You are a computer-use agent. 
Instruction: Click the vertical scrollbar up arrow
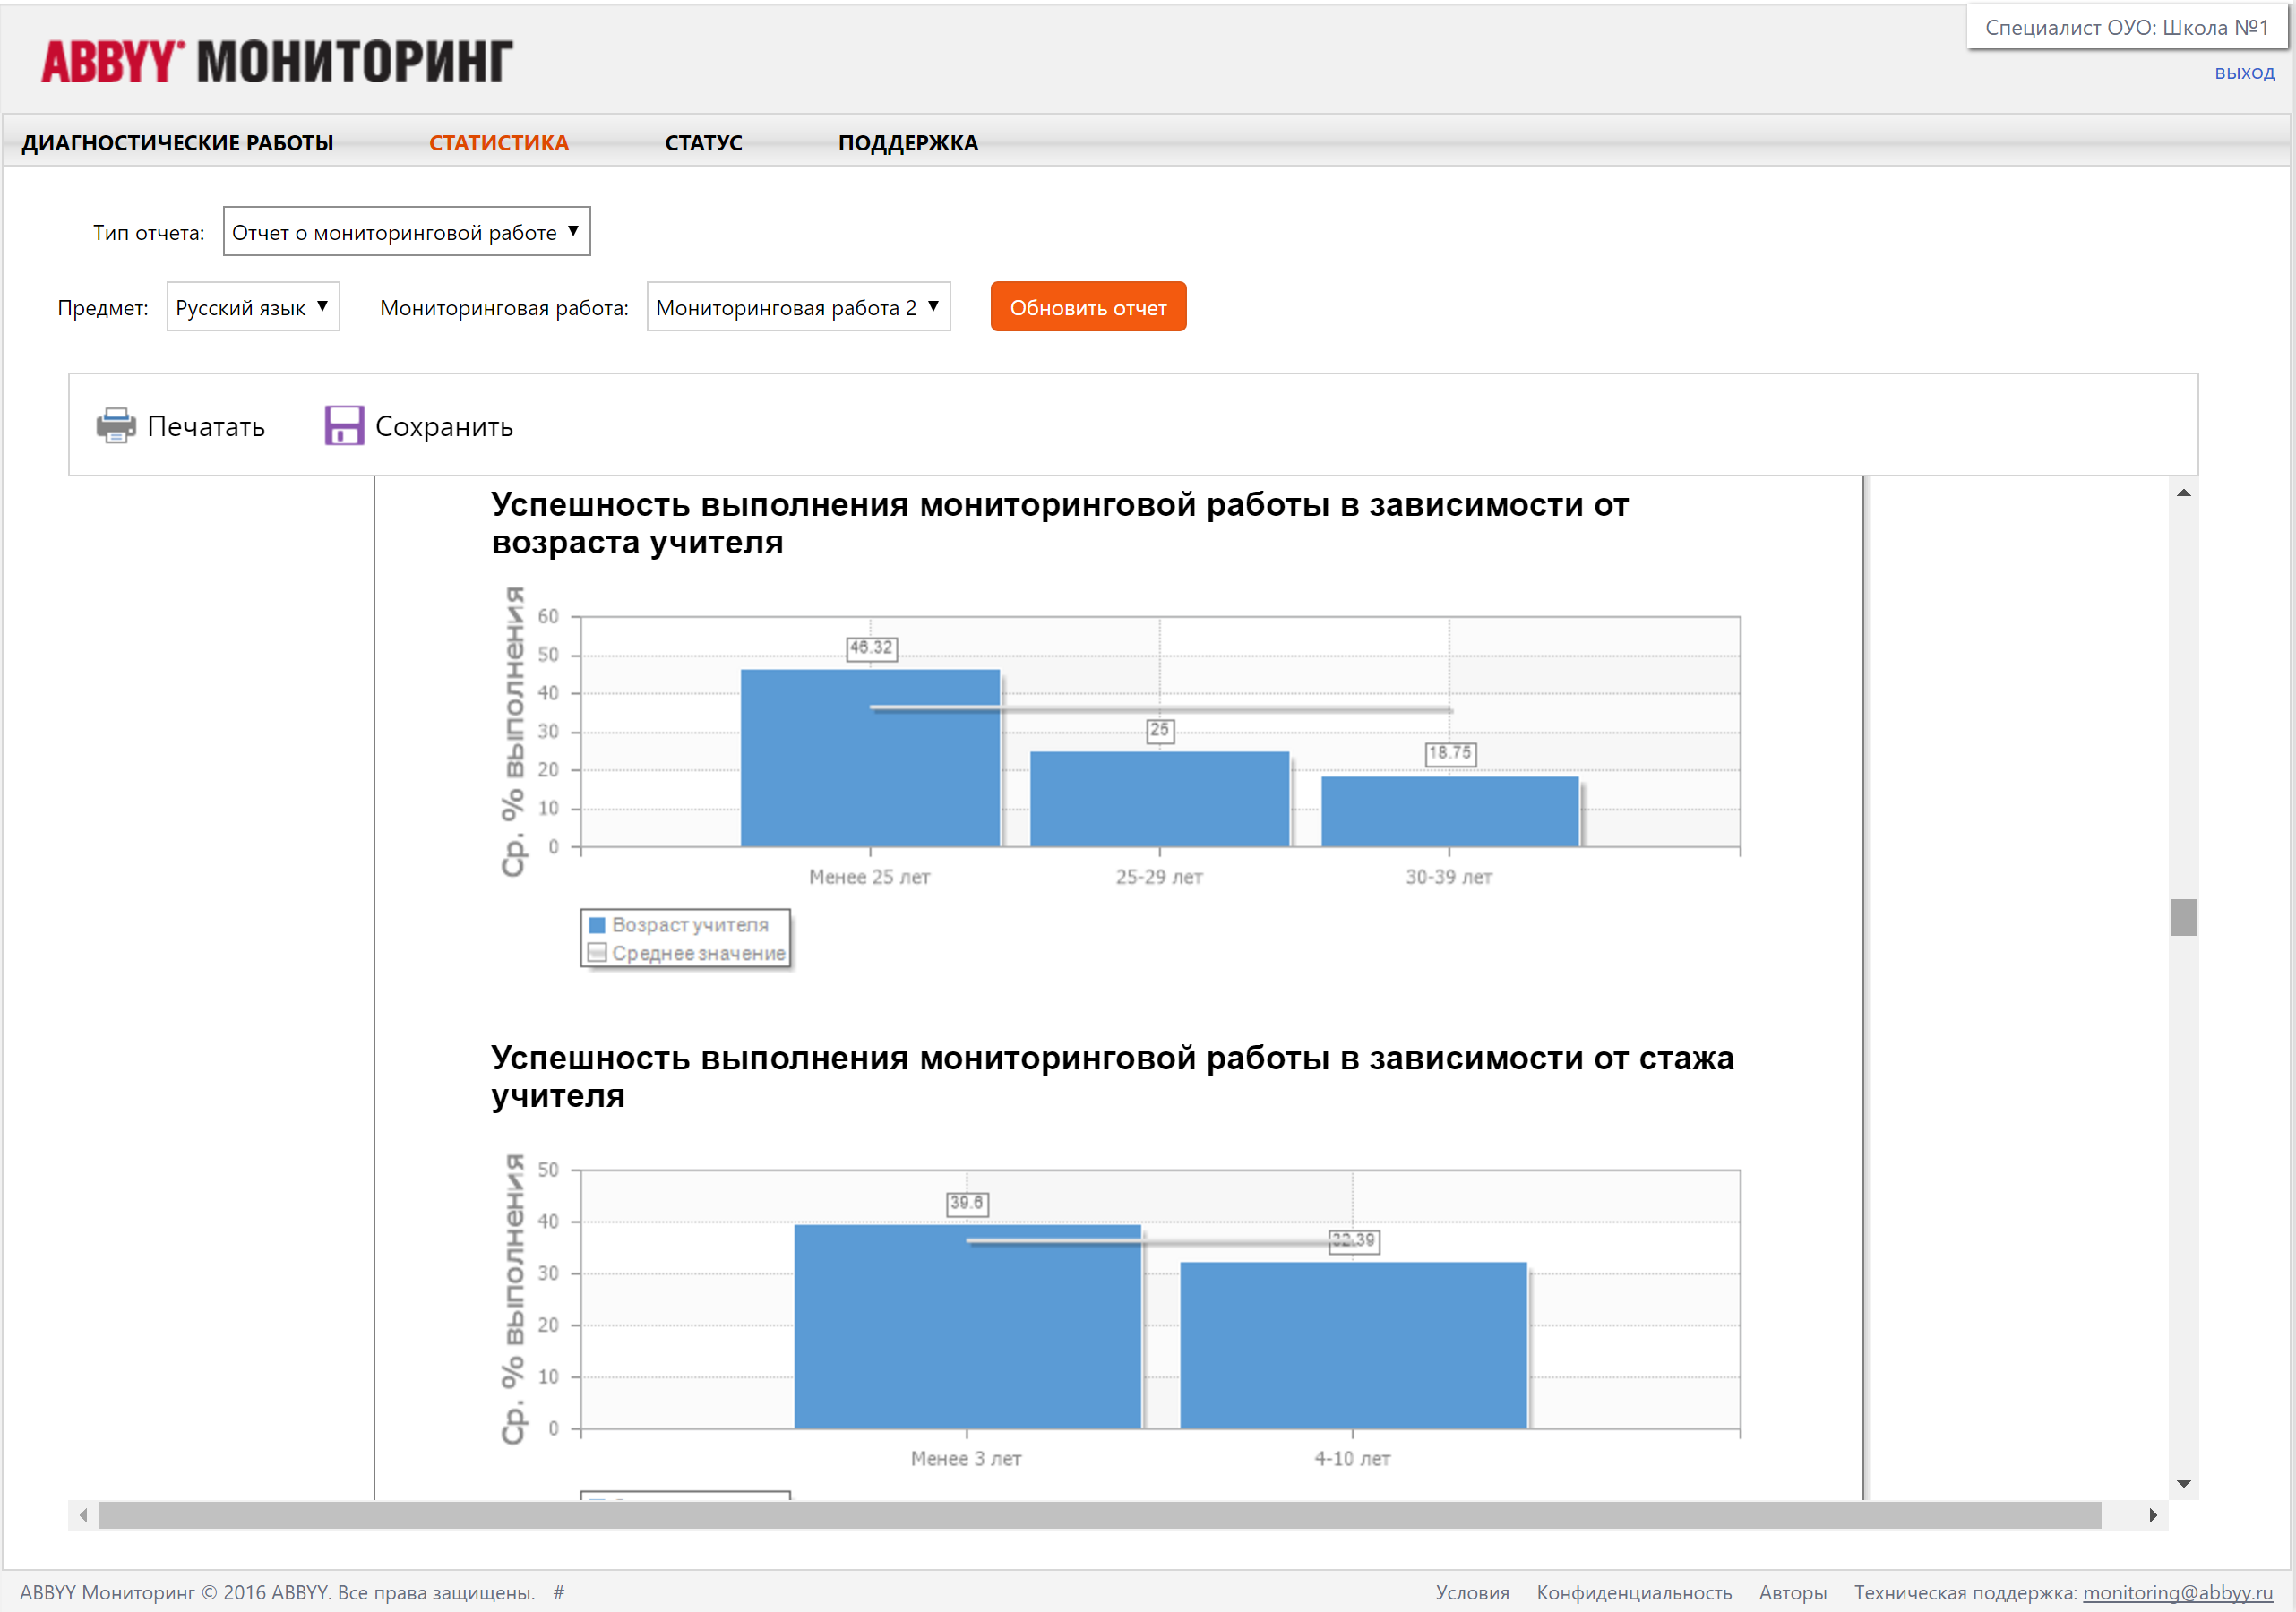pyautogui.click(x=2183, y=493)
